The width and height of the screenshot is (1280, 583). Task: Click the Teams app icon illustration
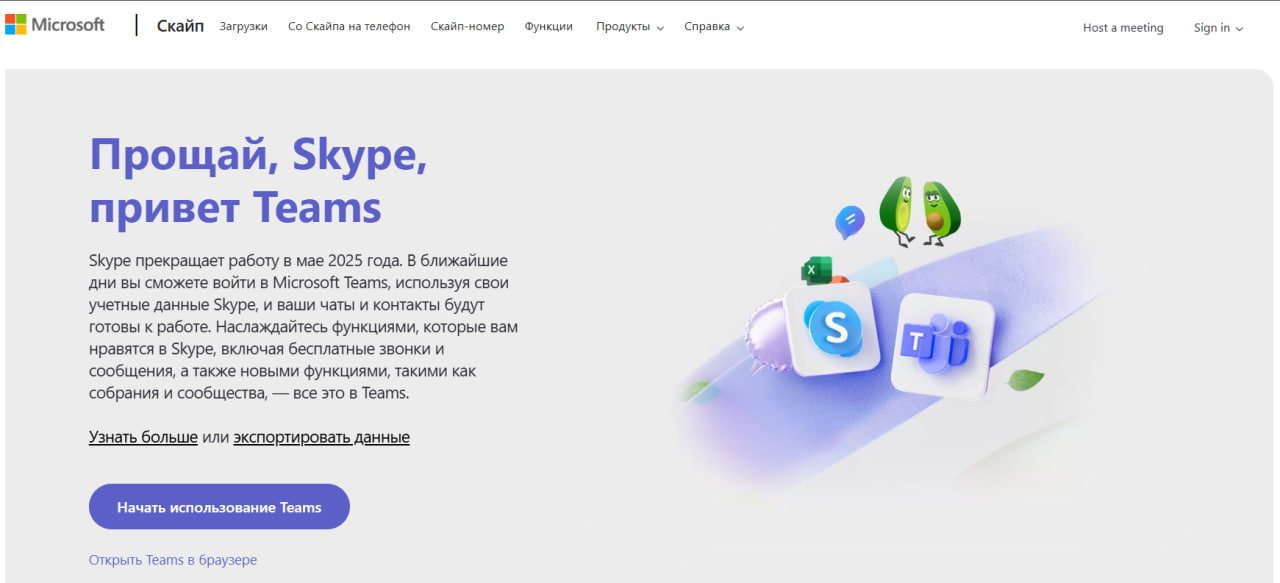tap(942, 344)
